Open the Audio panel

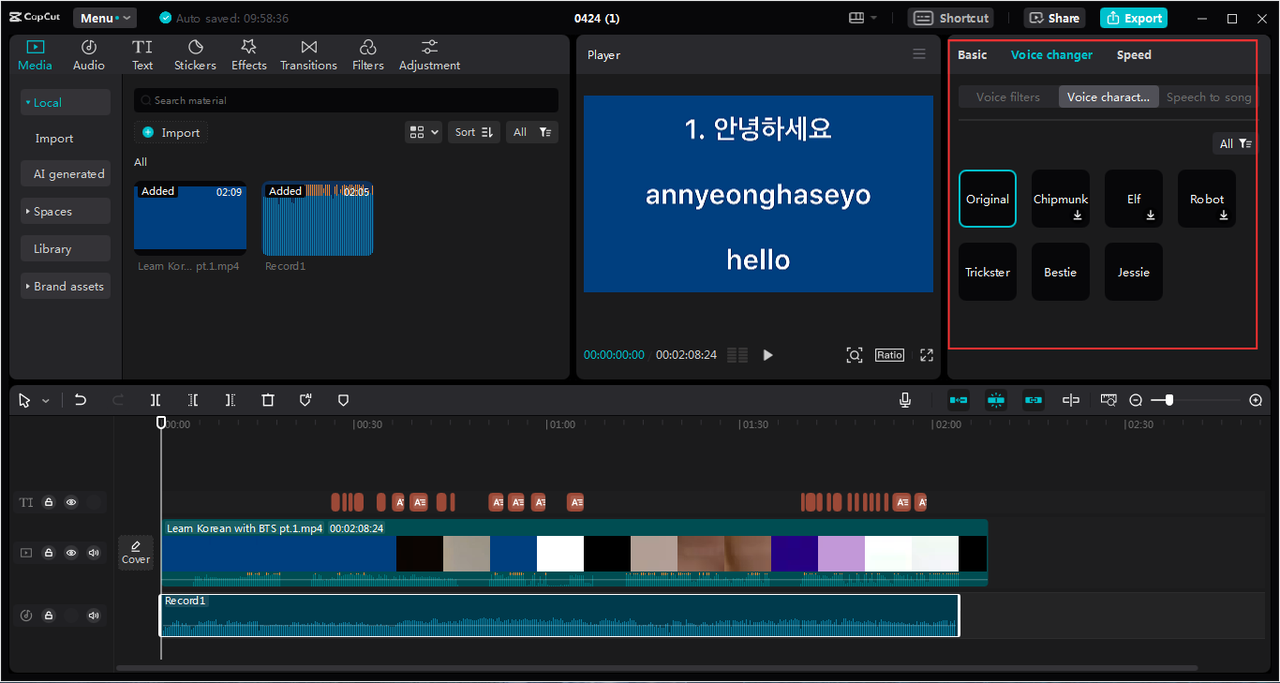point(88,55)
